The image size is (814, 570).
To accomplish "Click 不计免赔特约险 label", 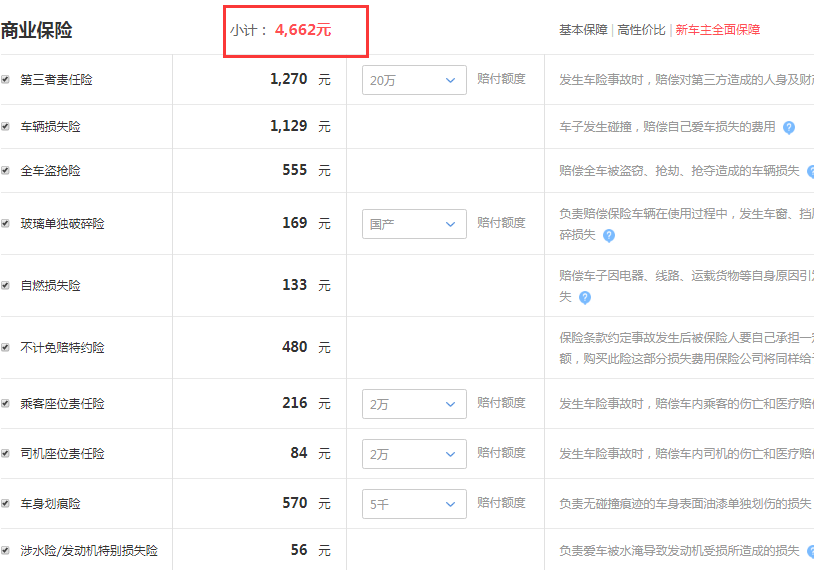I will click(62, 347).
